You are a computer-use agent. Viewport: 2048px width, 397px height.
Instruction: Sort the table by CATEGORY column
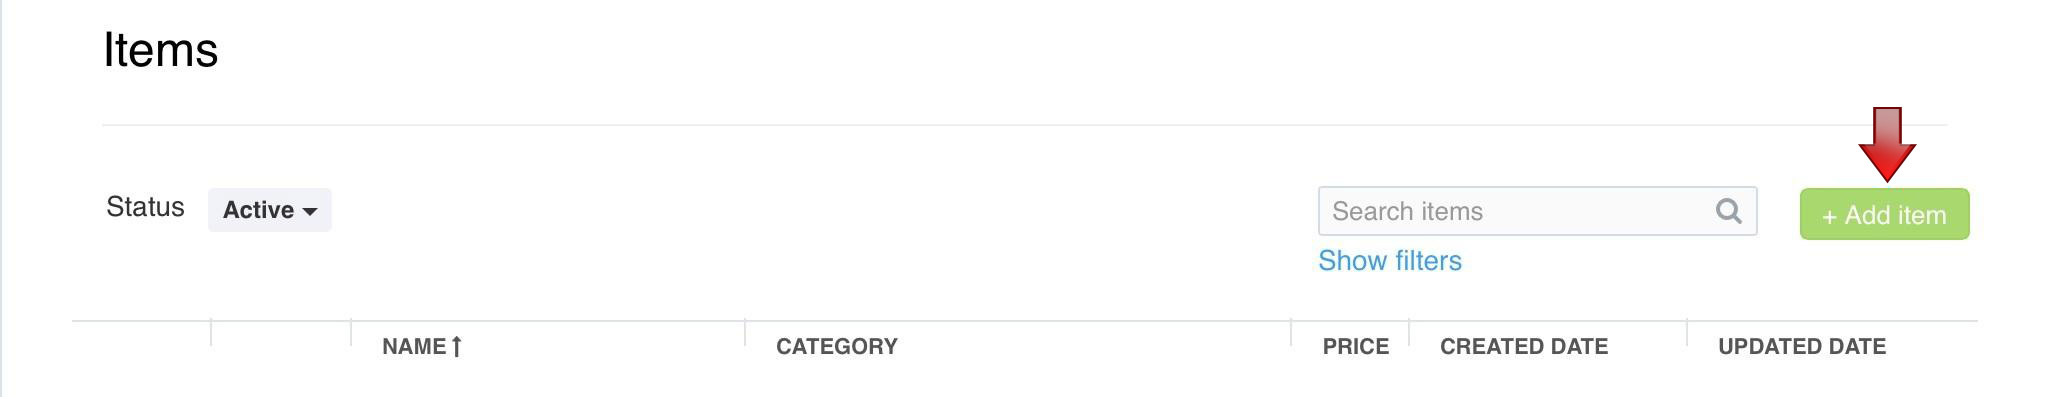tap(837, 346)
